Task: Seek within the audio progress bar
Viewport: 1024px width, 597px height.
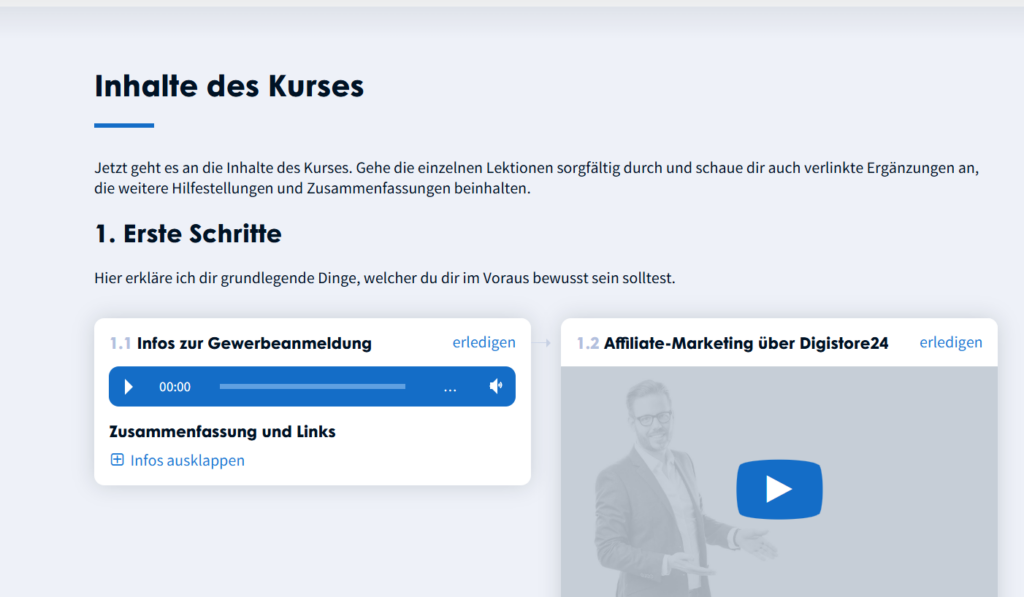Action: tap(312, 387)
